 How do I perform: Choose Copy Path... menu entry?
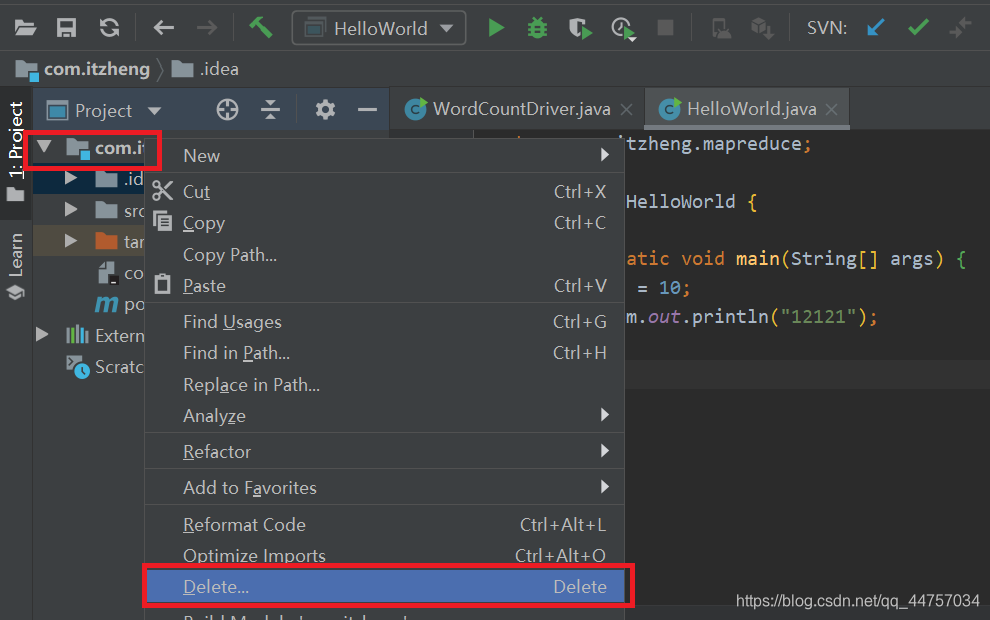[x=385, y=254]
